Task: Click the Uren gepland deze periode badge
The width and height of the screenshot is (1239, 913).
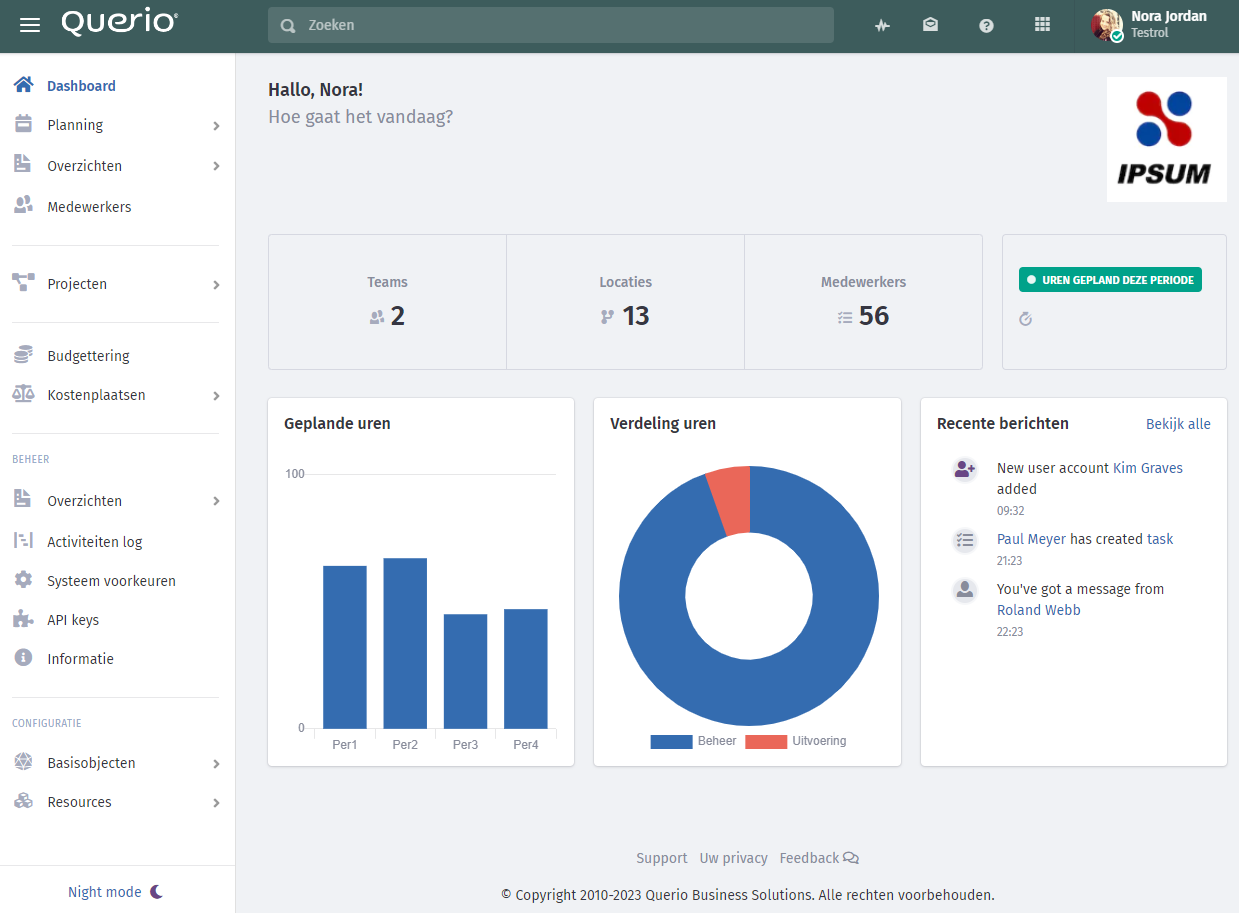Action: click(x=1110, y=280)
